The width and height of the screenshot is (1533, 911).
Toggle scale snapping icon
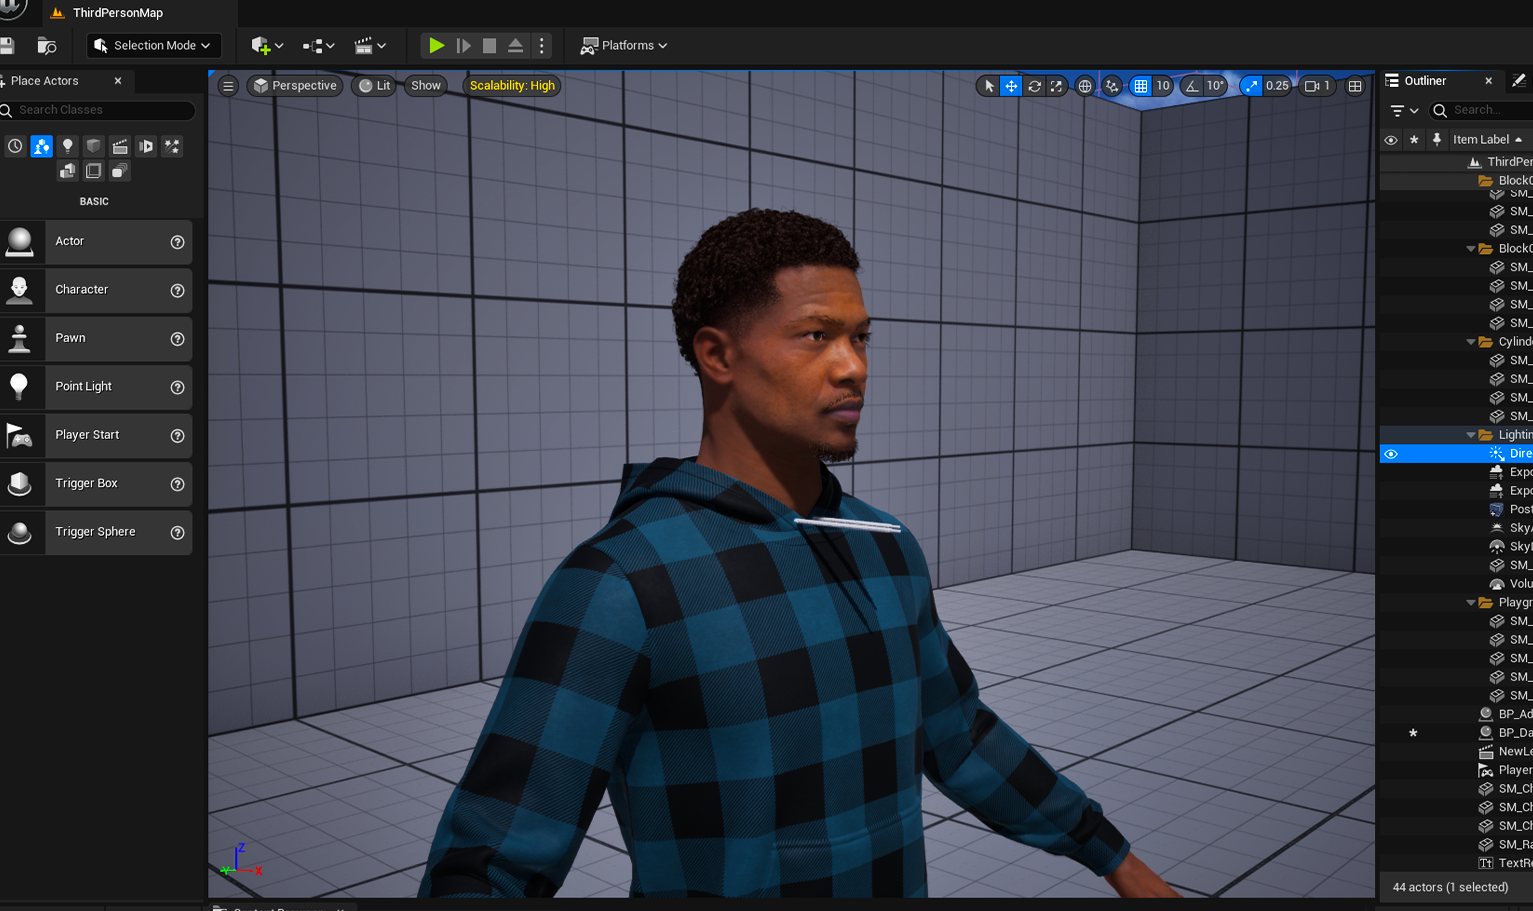pyautogui.click(x=1251, y=86)
